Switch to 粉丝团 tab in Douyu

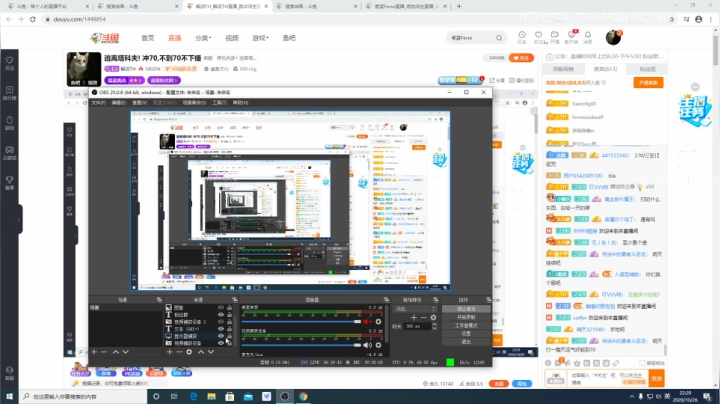[x=647, y=69]
